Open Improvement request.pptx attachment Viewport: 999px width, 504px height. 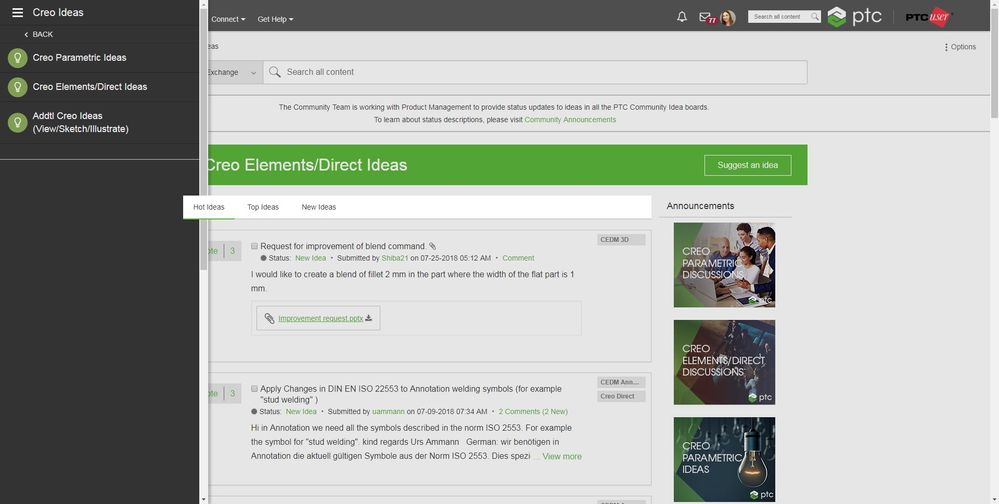coord(320,319)
